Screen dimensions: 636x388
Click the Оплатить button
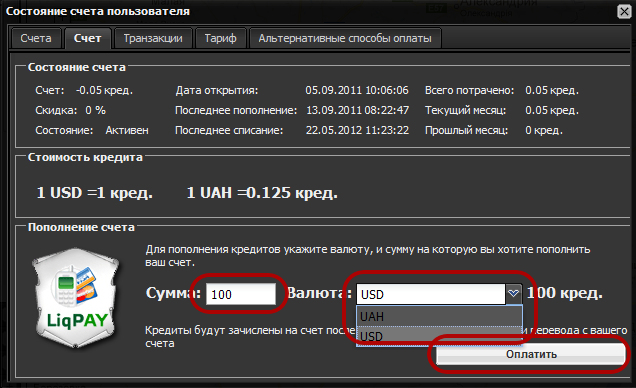click(x=531, y=354)
